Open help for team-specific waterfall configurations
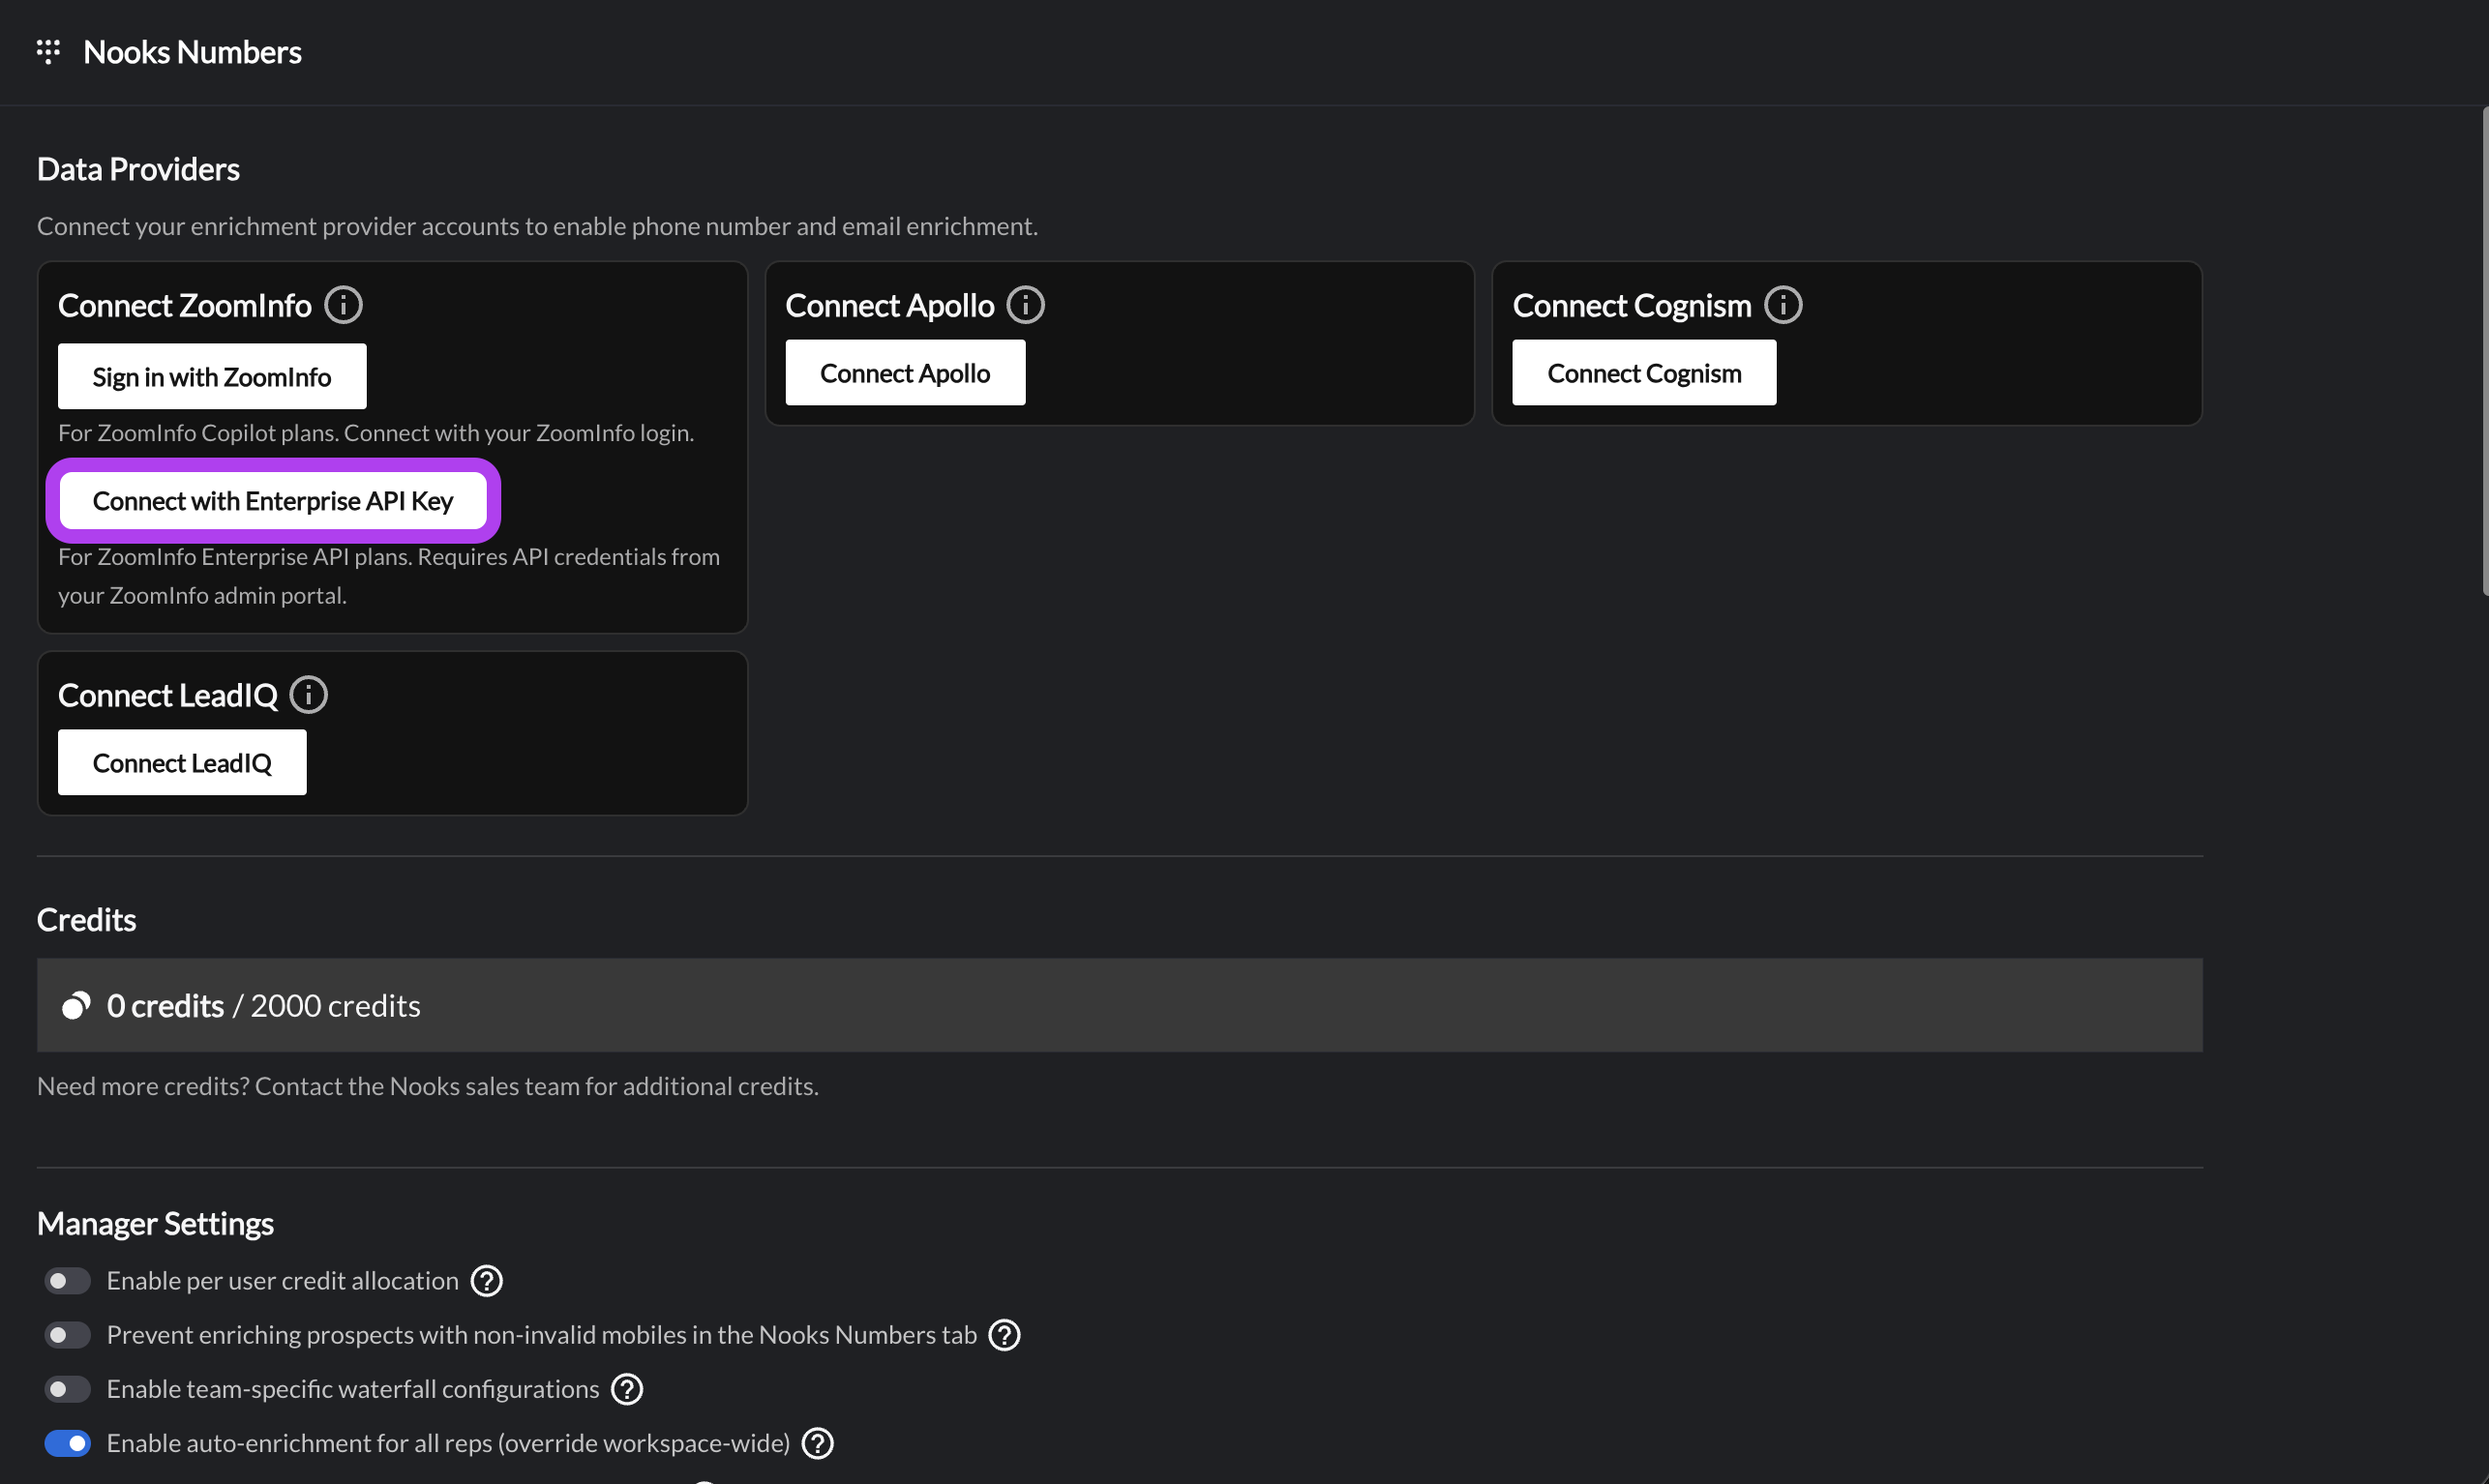Image resolution: width=2489 pixels, height=1484 pixels. (627, 1389)
